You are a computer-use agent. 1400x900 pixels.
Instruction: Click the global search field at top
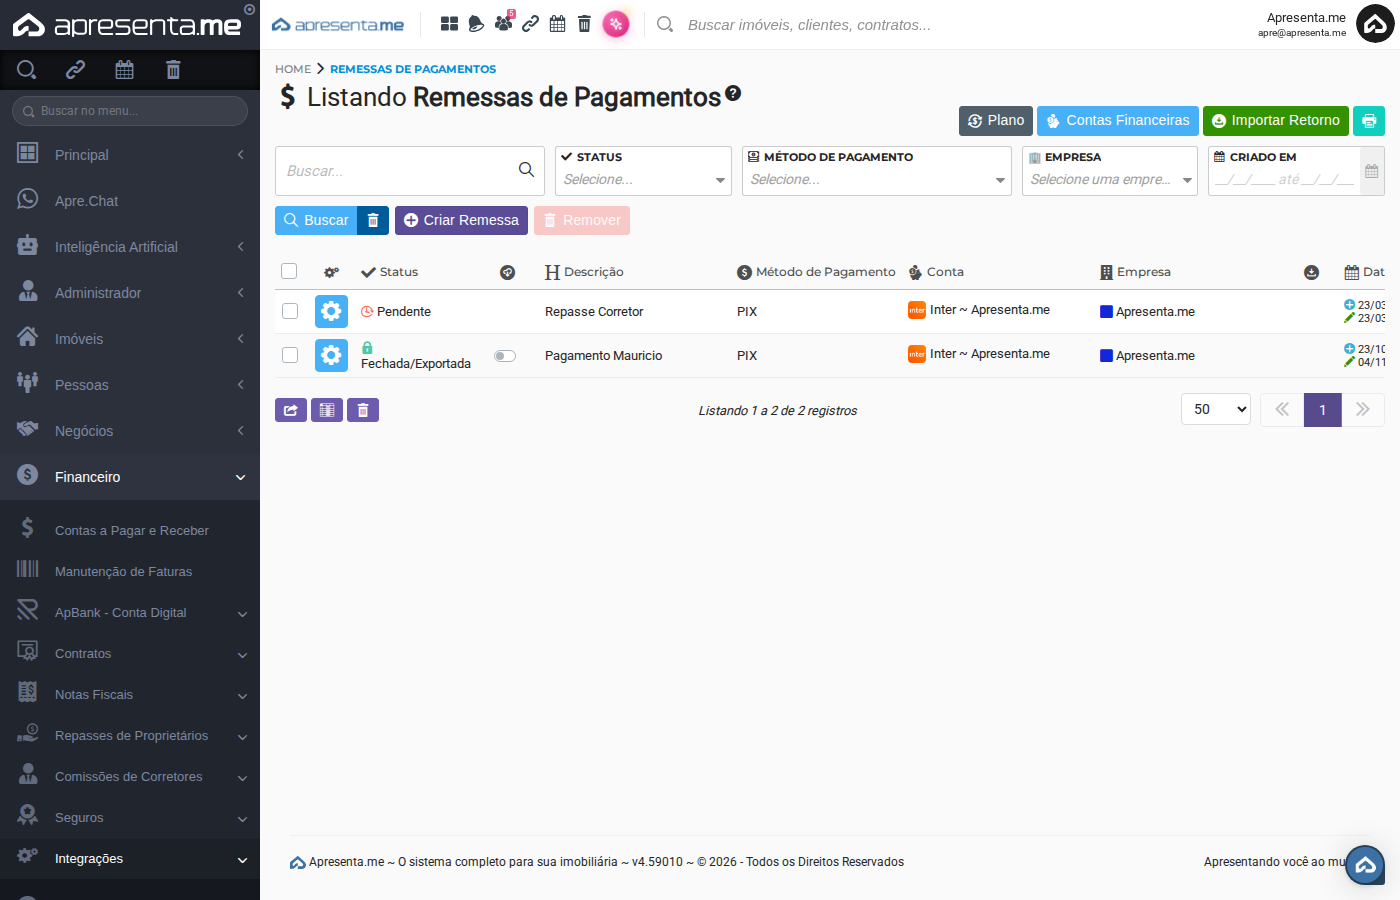(x=809, y=25)
